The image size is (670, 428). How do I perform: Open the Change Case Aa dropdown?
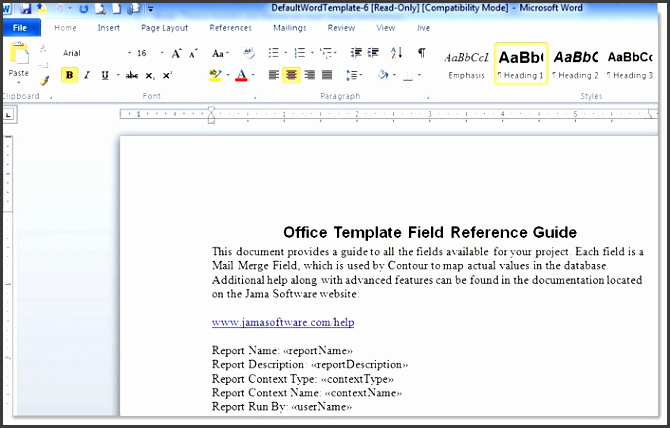click(x=220, y=53)
